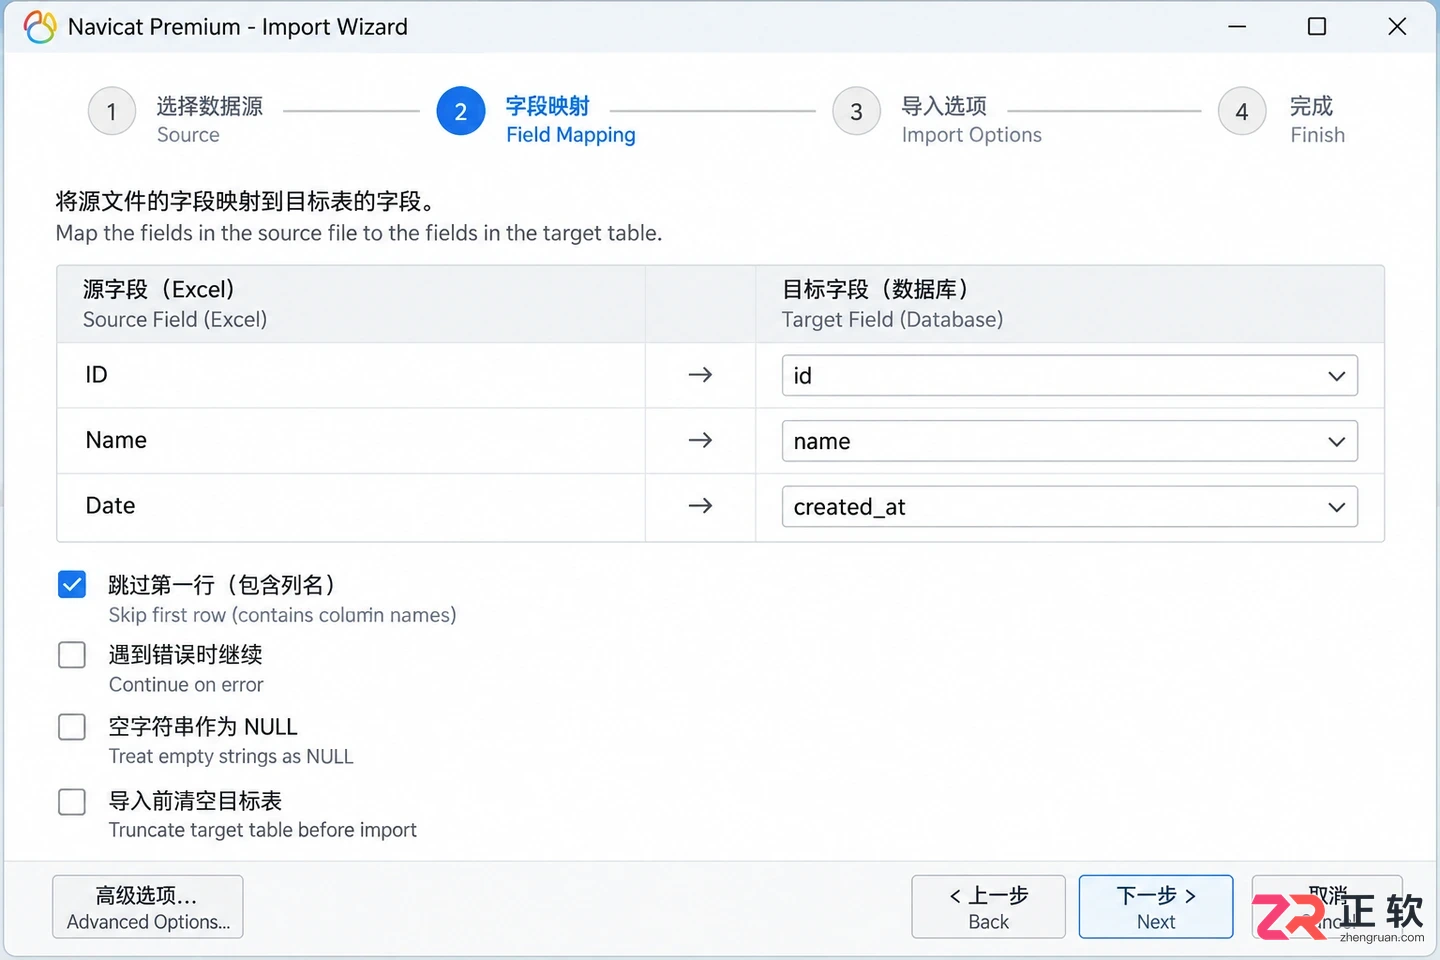1440x960 pixels.
Task: Click step 2 circle for Field Mapping
Action: tap(461, 111)
